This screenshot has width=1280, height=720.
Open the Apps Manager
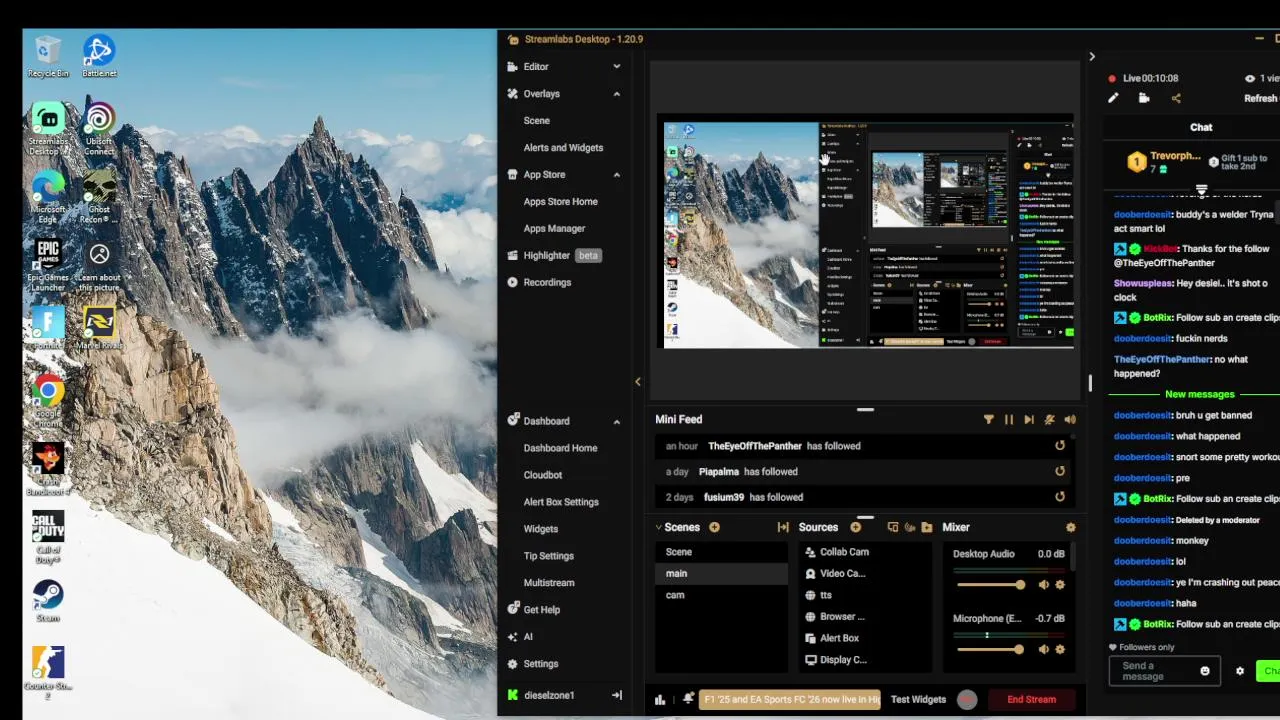[554, 229]
